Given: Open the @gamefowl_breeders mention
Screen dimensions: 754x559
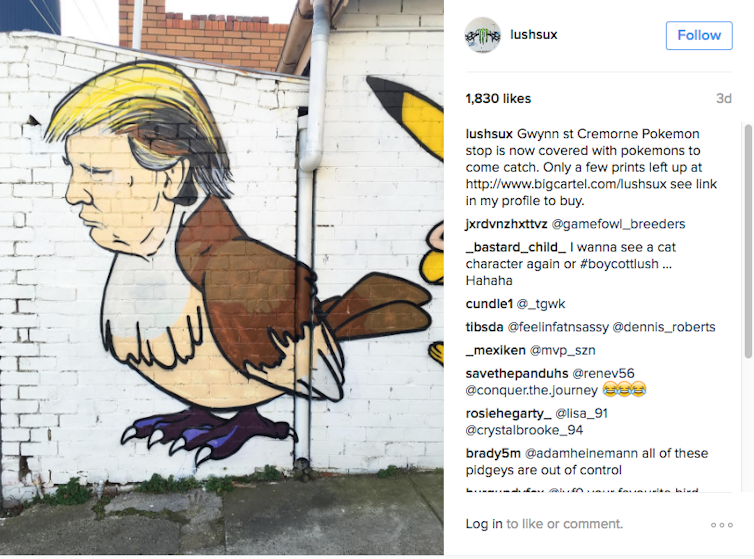Looking at the screenshot, I should (618, 224).
